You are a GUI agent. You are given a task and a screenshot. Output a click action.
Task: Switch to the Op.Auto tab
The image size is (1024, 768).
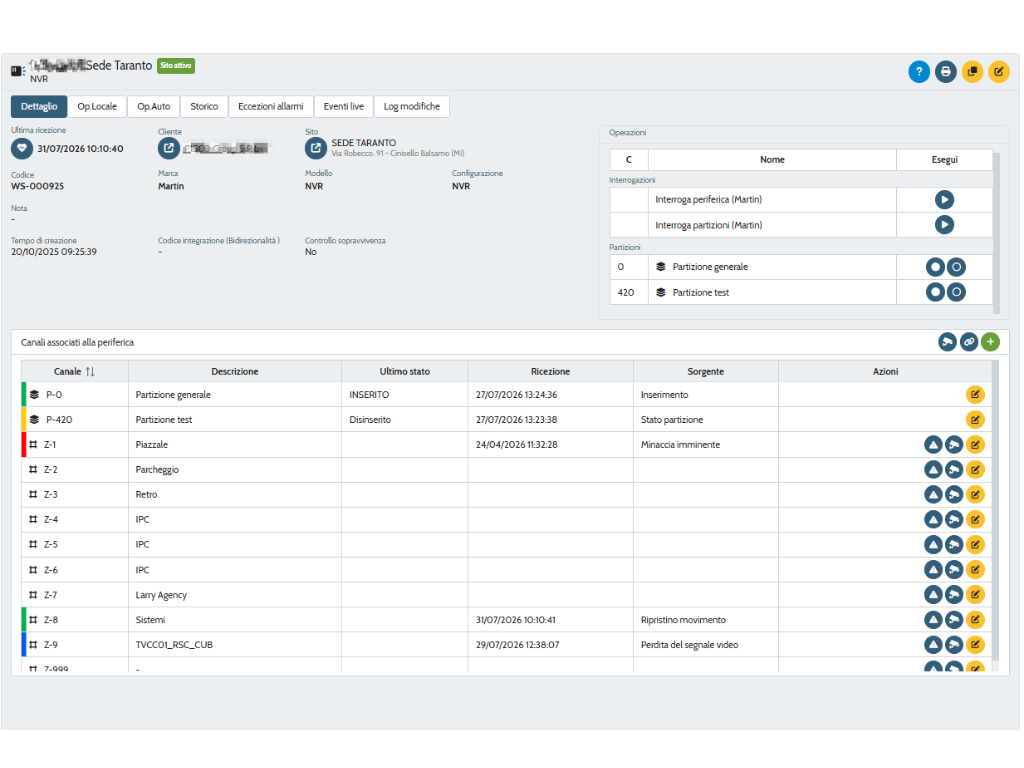coord(153,106)
